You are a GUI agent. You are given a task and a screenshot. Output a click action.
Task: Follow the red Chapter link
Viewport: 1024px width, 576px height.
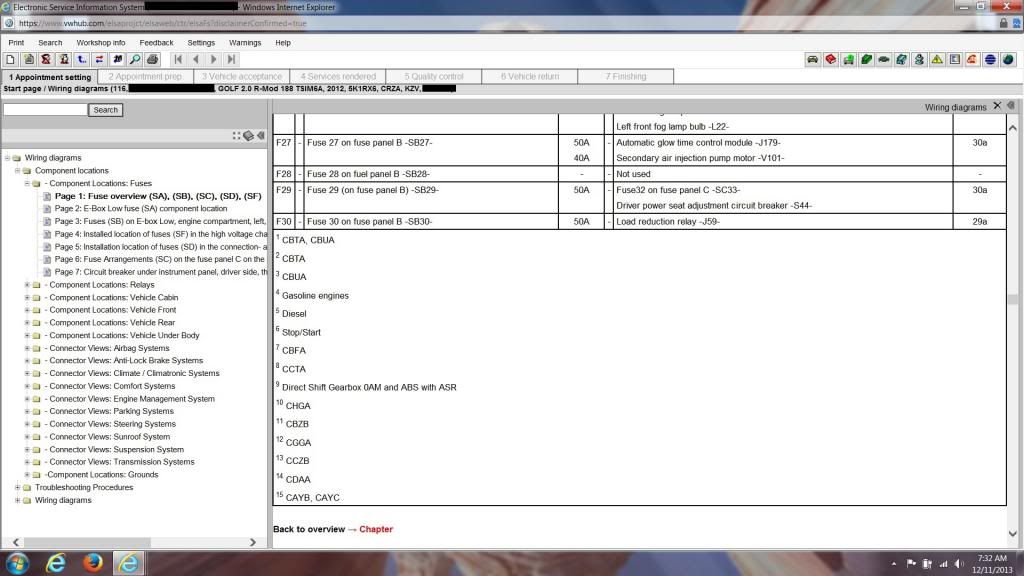pos(376,530)
